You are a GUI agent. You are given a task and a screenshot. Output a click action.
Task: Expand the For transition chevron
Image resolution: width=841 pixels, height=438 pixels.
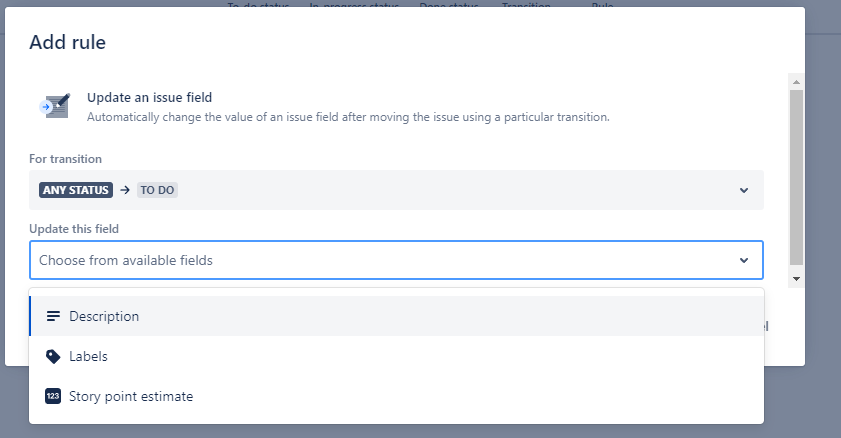(744, 190)
